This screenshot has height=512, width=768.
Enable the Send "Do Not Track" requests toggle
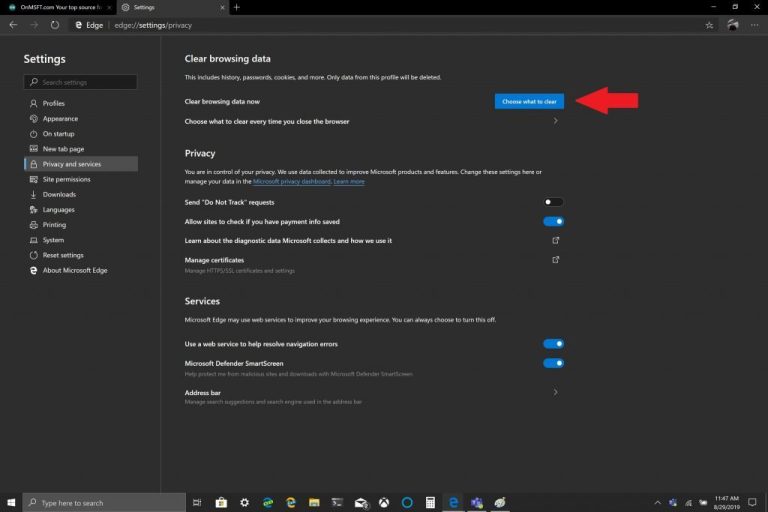click(553, 202)
